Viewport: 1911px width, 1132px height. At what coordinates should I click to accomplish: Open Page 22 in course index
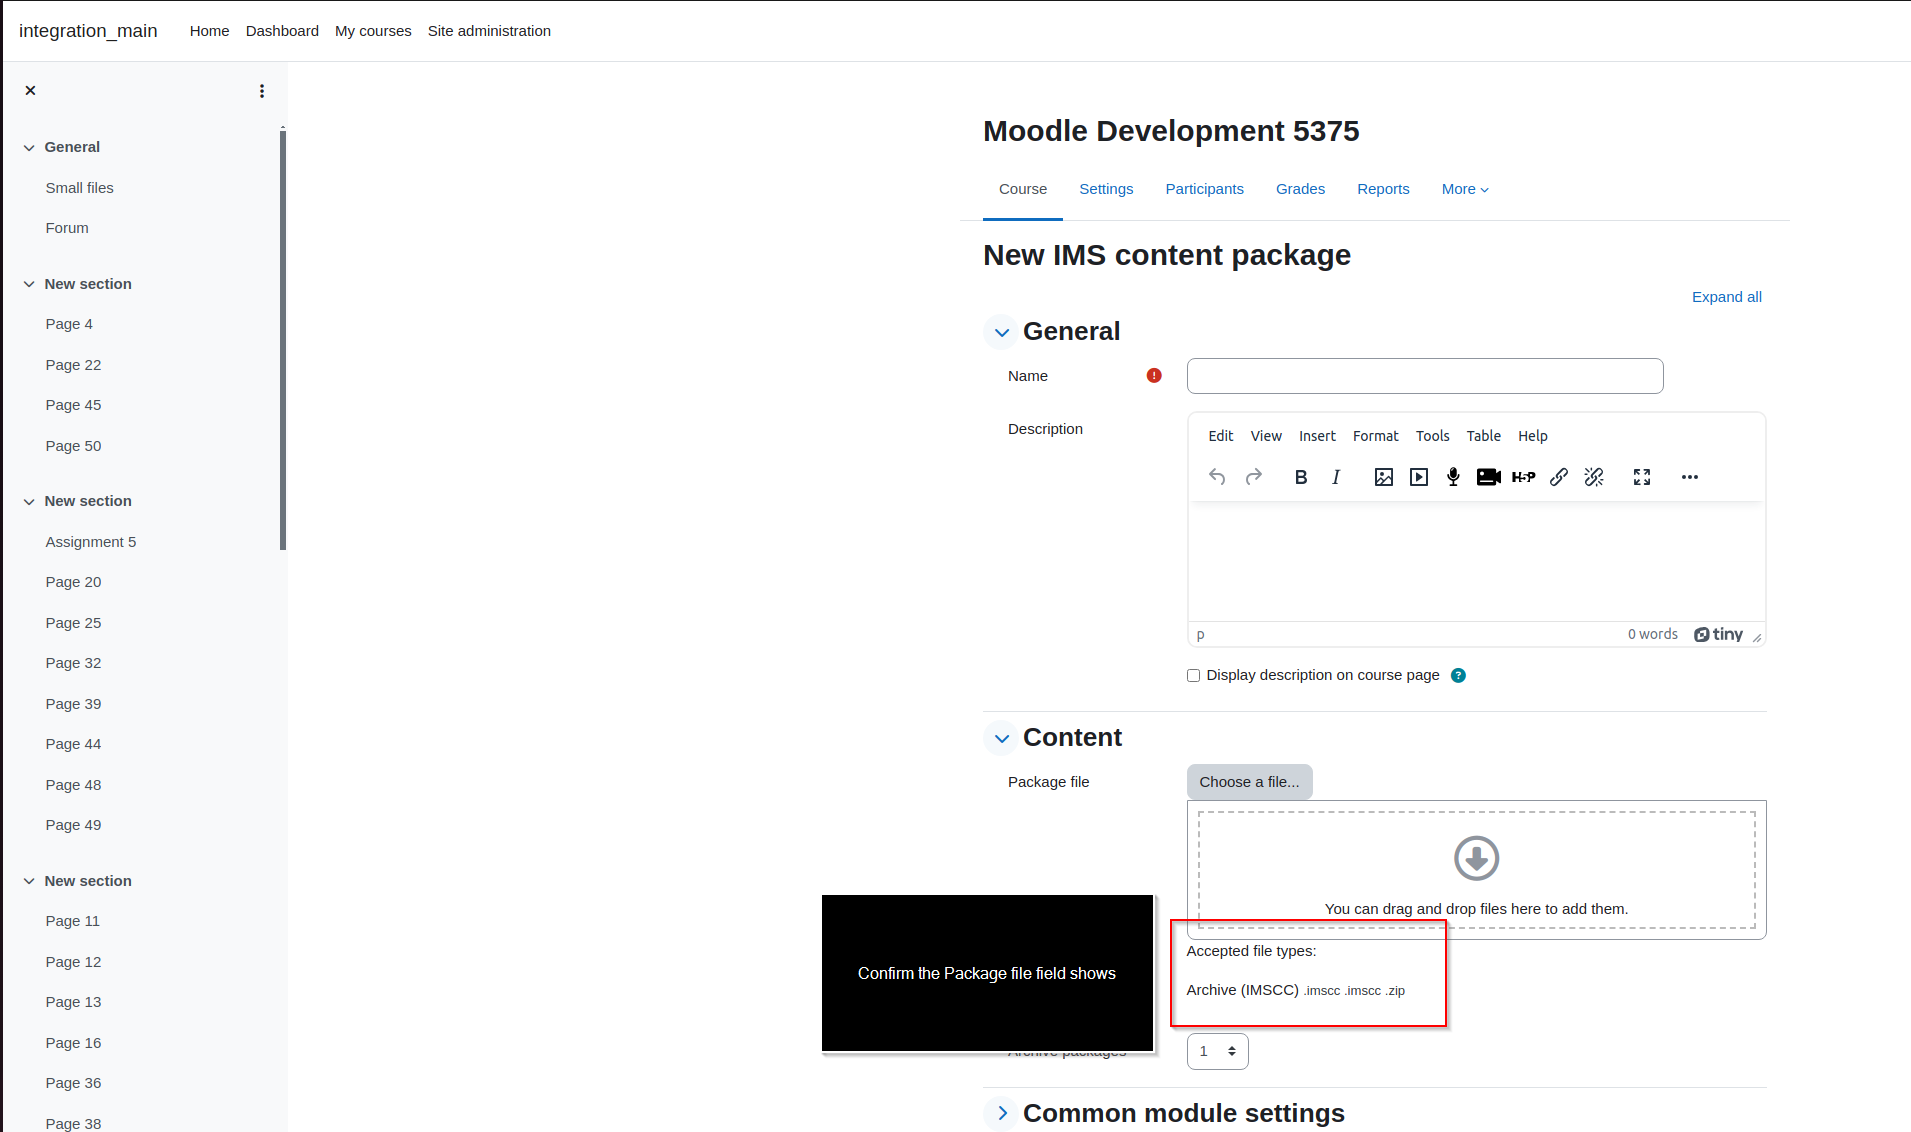[73, 365]
